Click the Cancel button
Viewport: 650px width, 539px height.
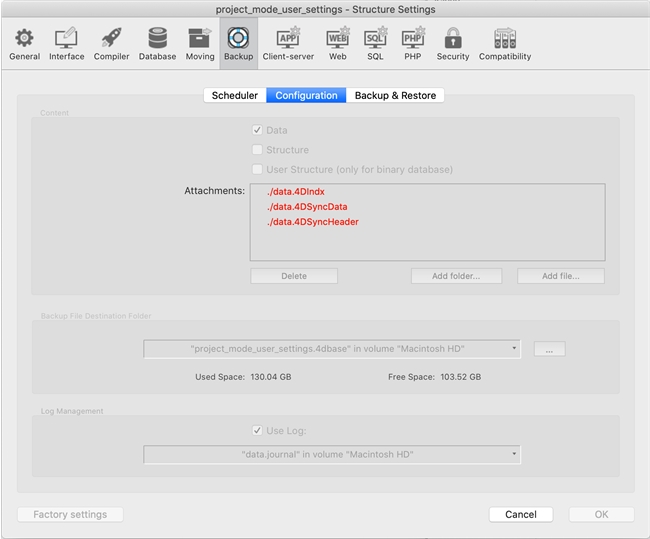[520, 514]
